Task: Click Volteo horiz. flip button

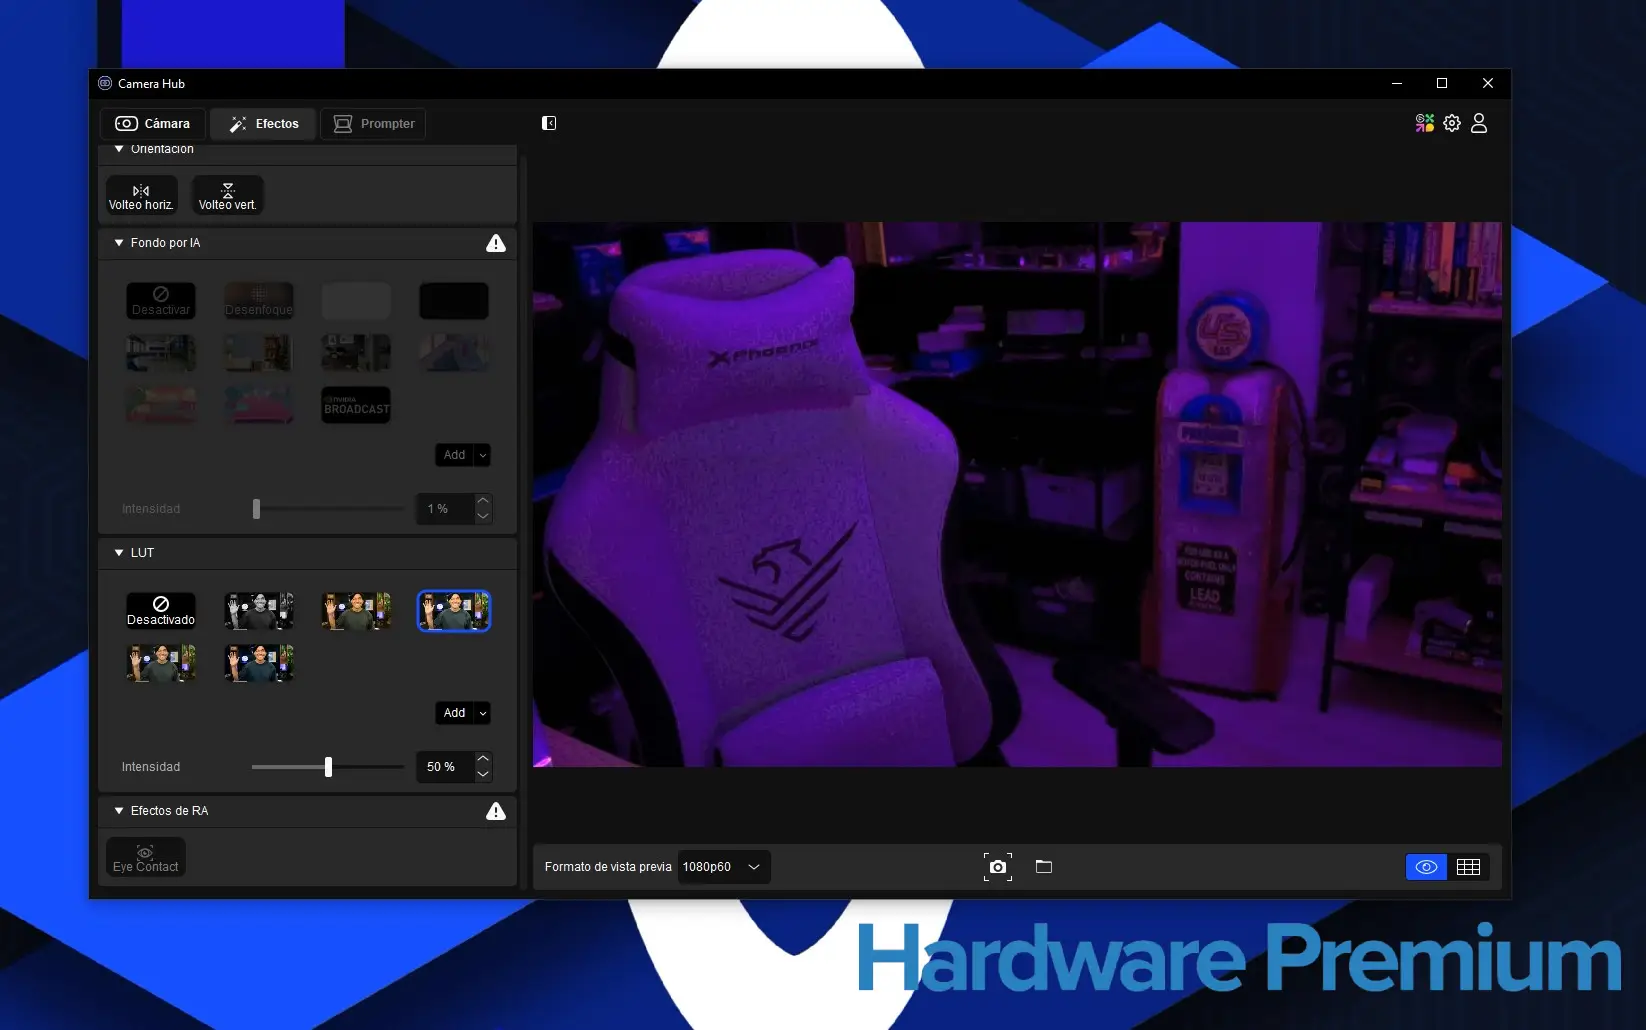Action: [141, 196]
